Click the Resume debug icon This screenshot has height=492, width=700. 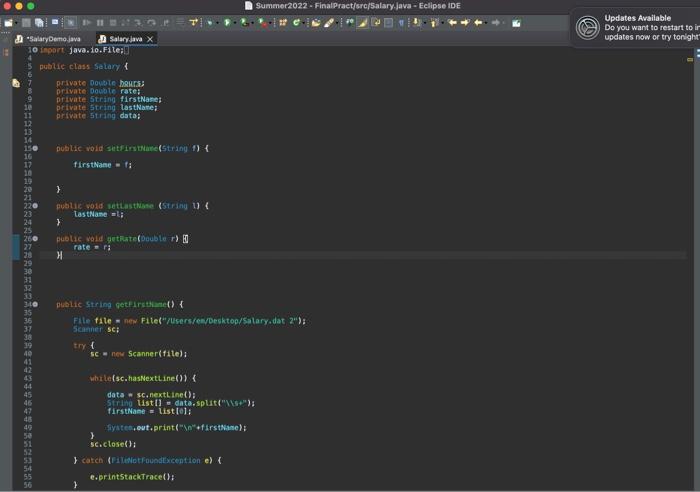(87, 22)
